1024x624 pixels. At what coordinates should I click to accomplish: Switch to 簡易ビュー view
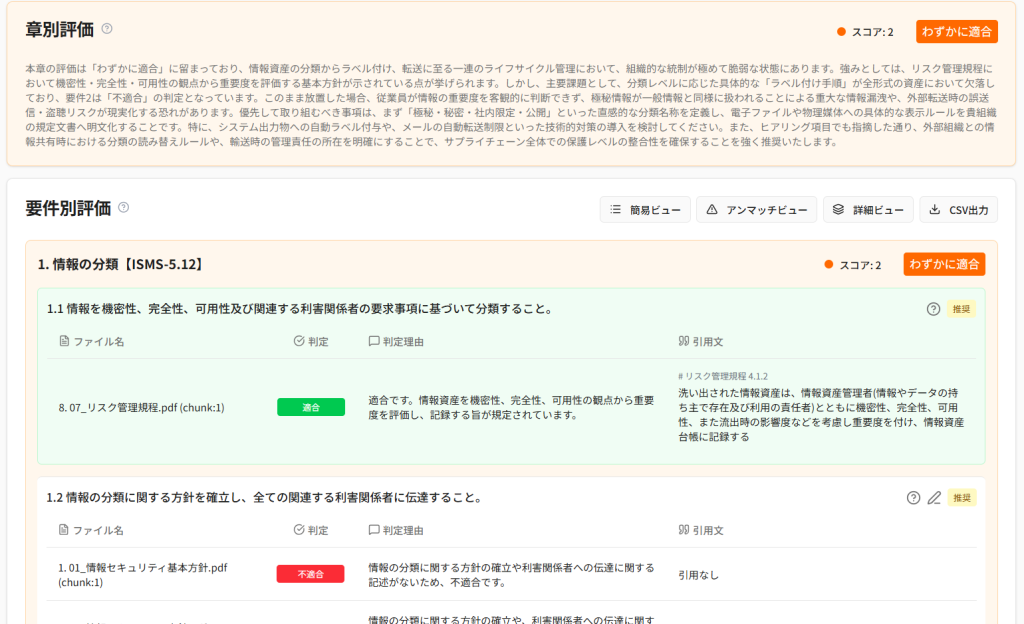[644, 210]
